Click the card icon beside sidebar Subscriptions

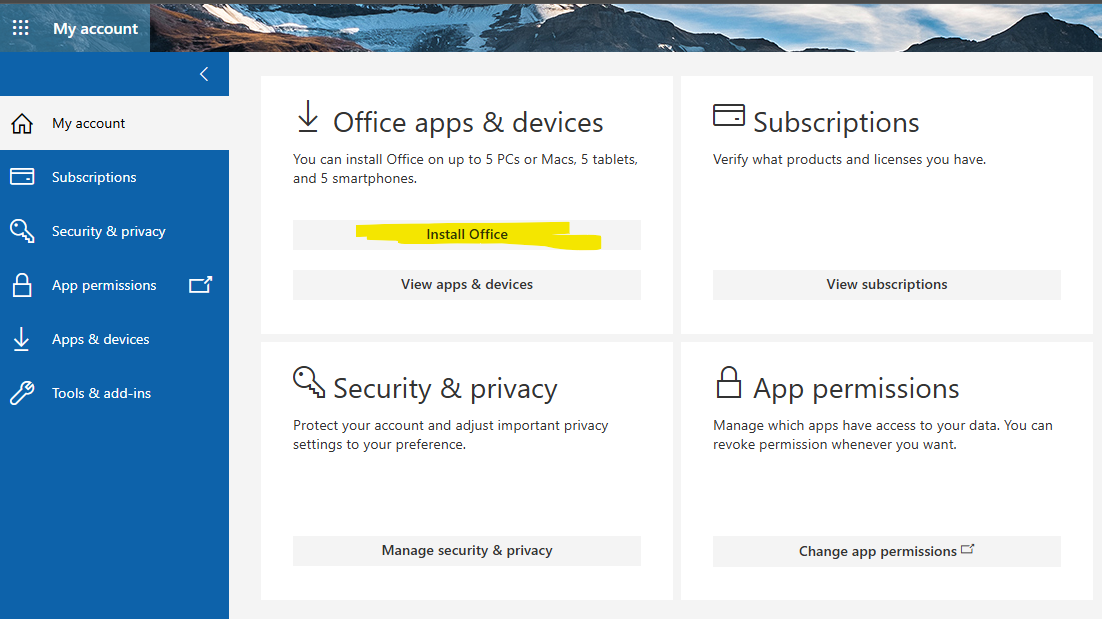(x=22, y=176)
